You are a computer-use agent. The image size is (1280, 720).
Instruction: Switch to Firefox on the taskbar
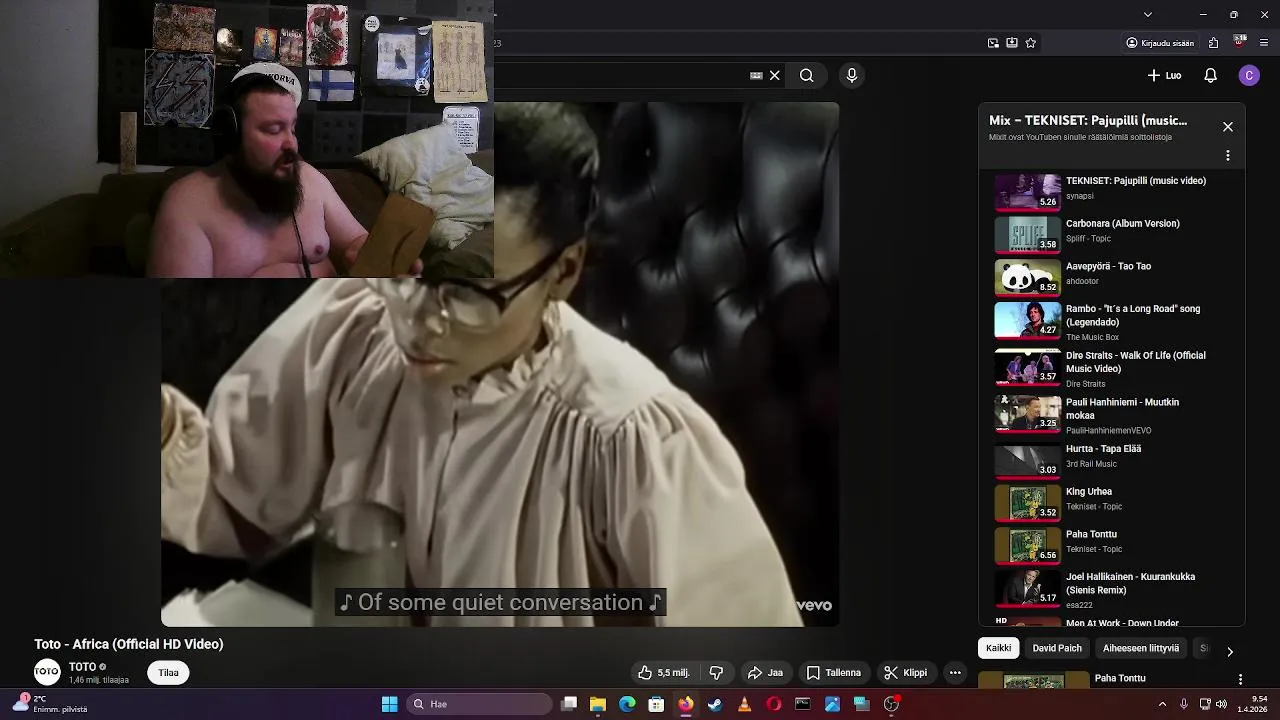pos(686,704)
